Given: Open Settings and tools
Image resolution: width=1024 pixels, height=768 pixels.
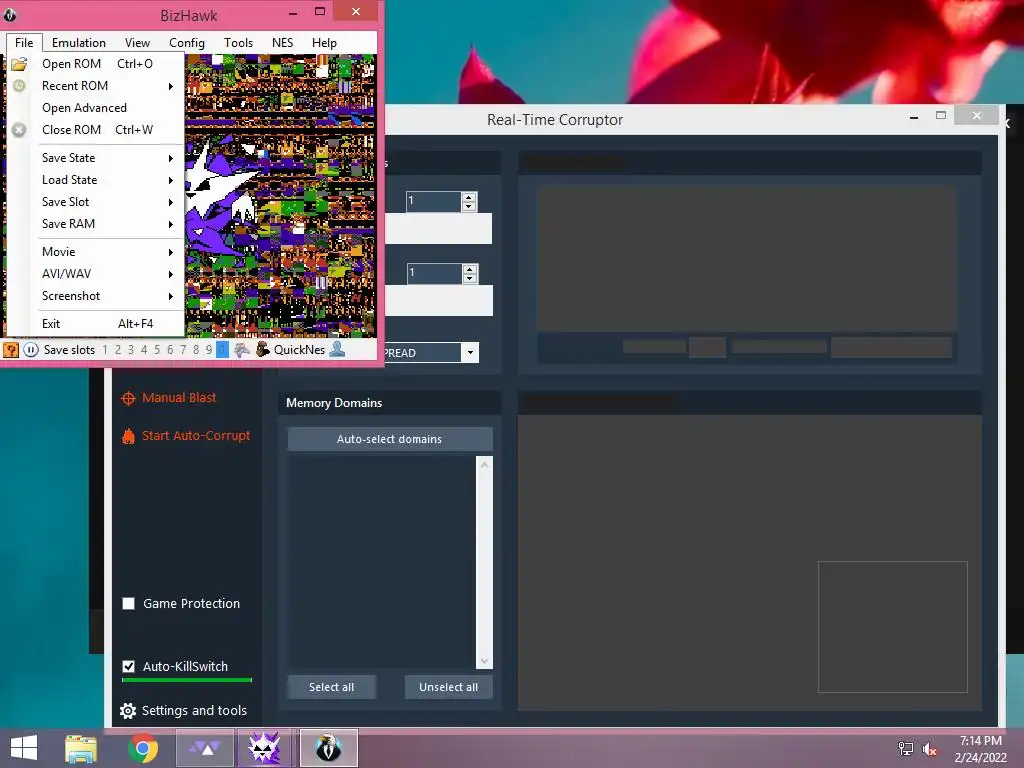Looking at the screenshot, I should tap(194, 711).
